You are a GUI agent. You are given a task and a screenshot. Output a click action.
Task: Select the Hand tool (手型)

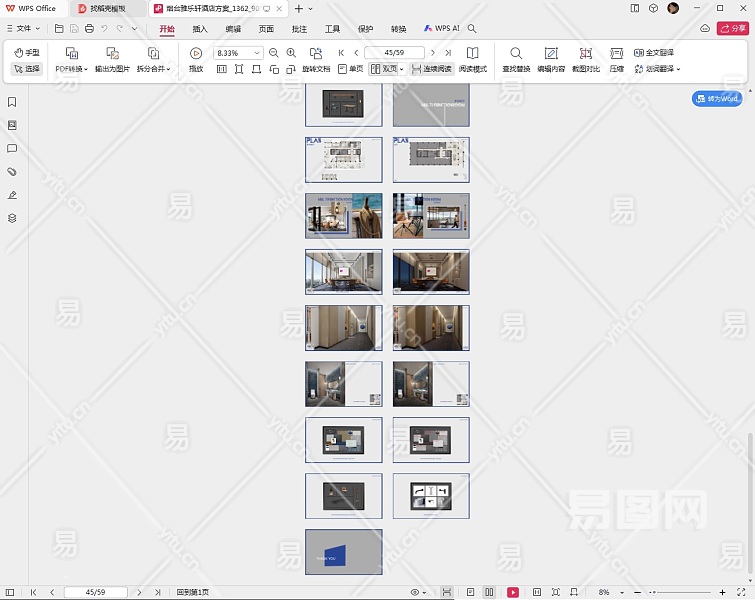(x=27, y=52)
